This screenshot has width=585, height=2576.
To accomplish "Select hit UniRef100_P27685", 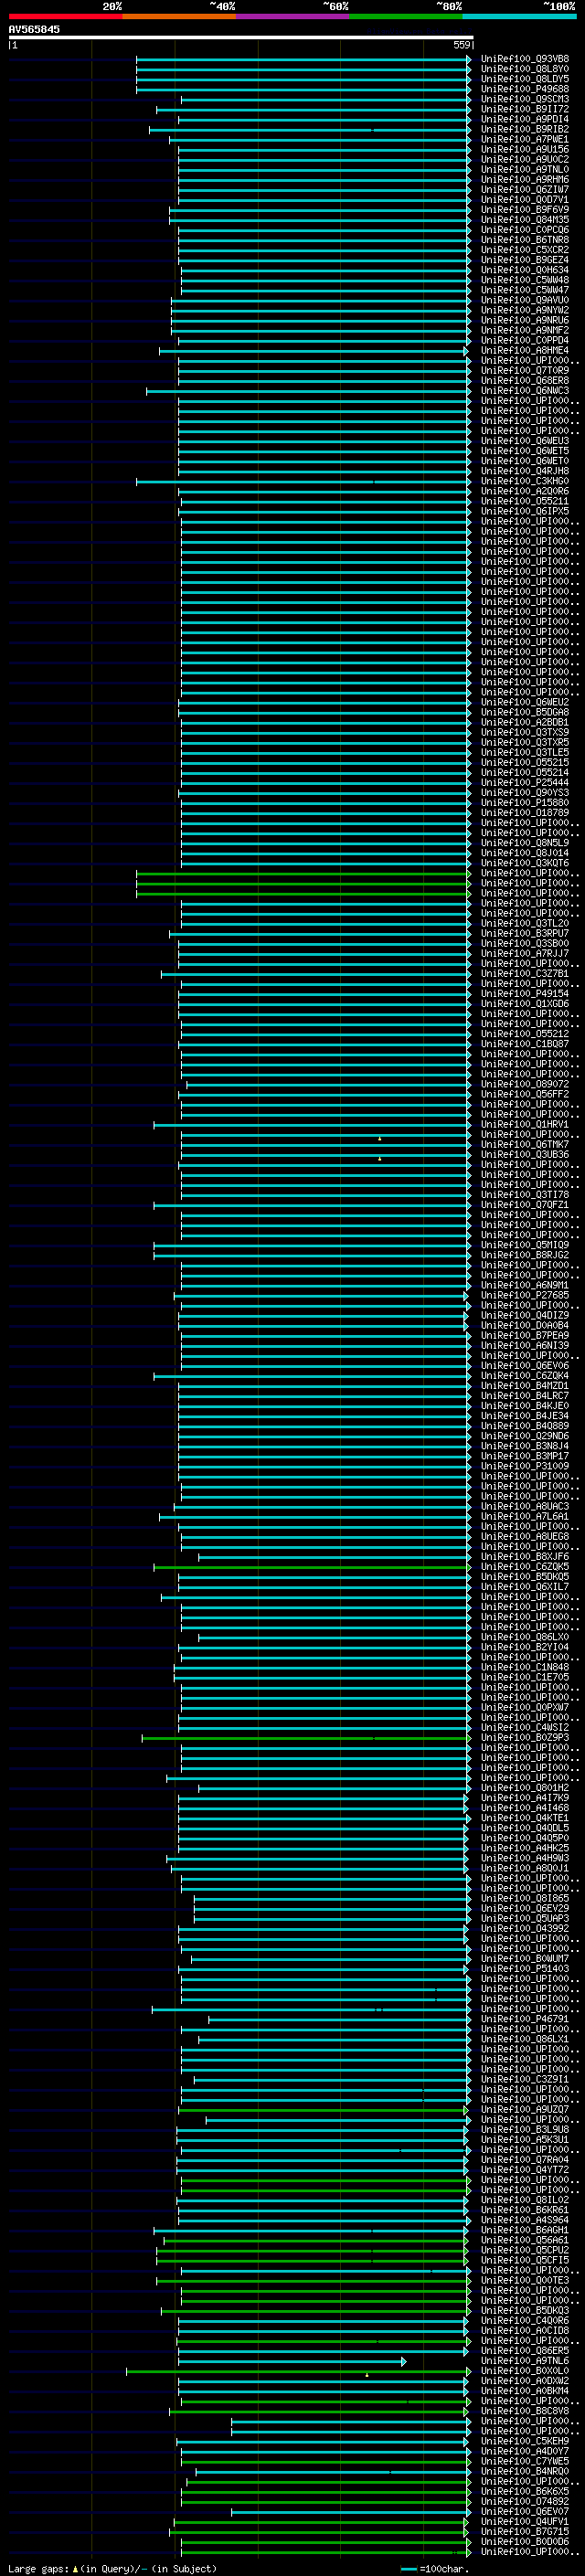I will [x=524, y=1296].
